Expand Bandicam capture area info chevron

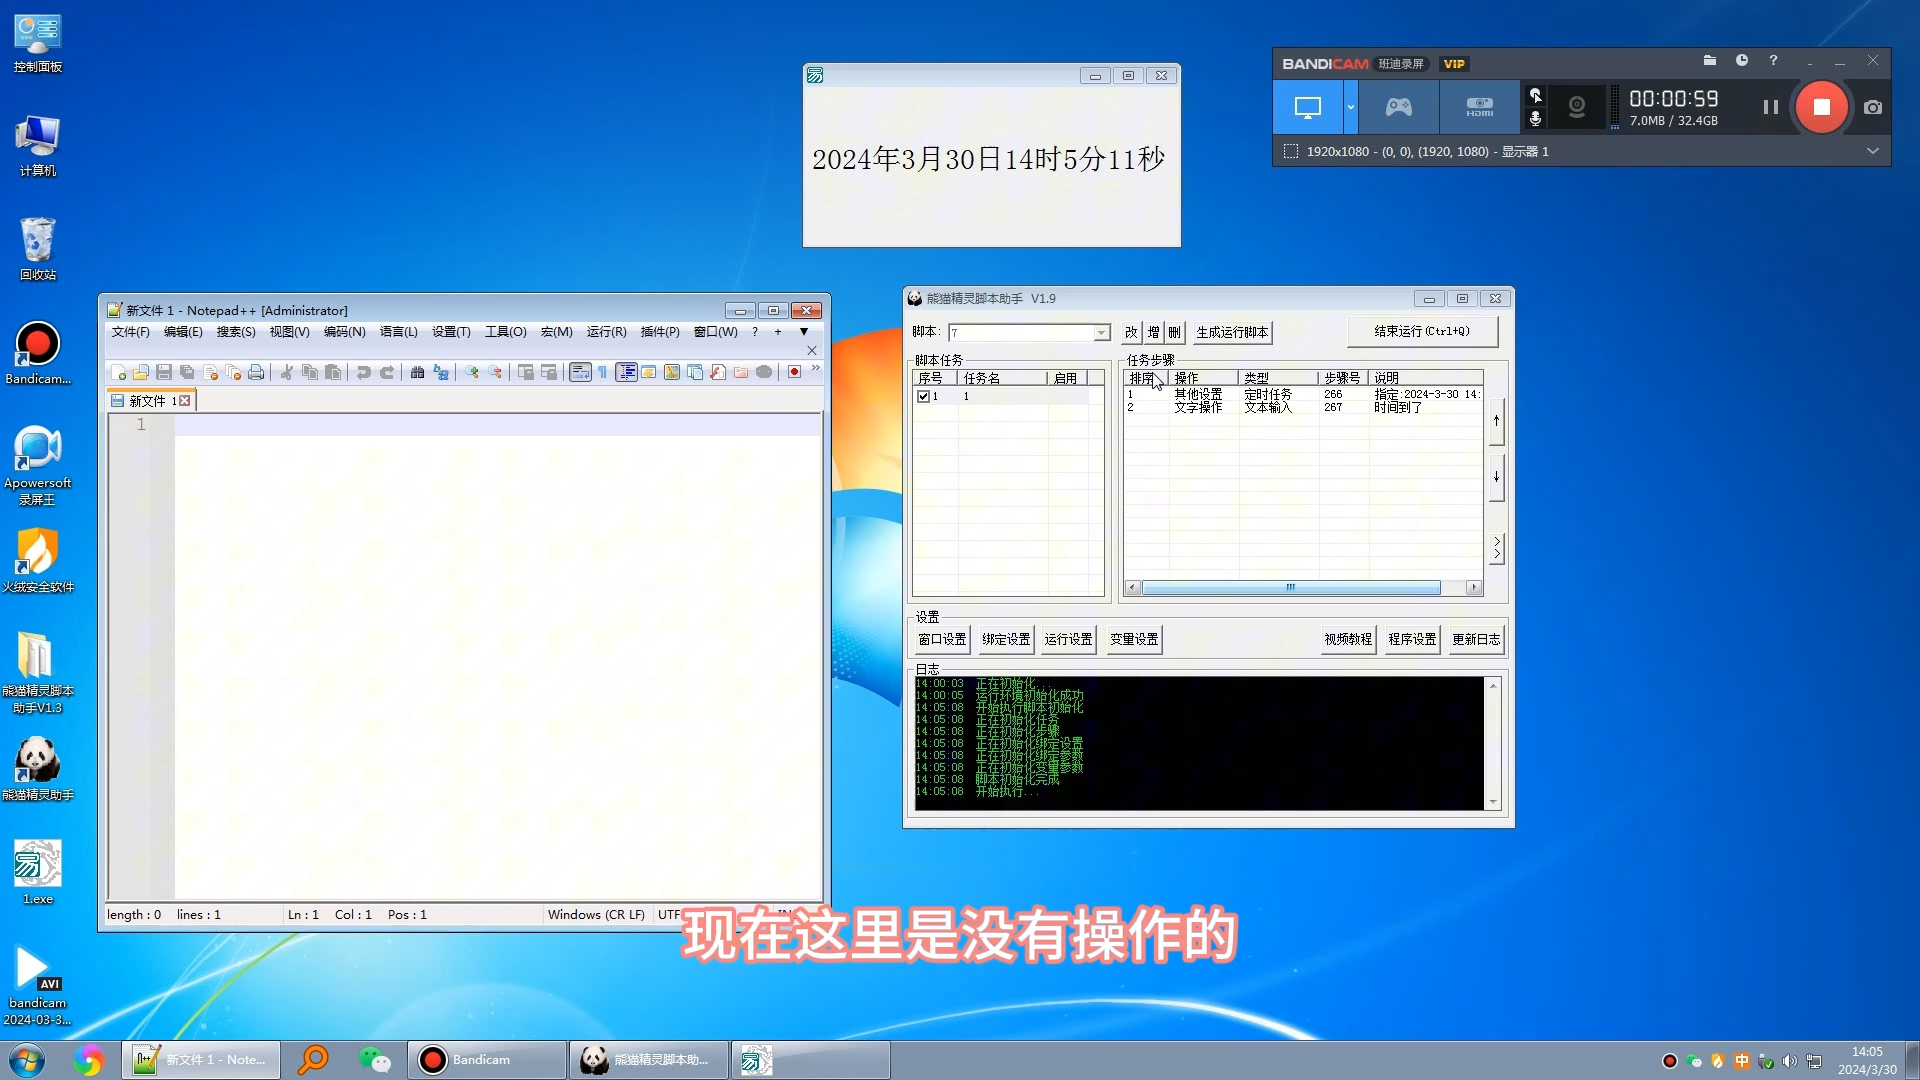coord(1873,151)
